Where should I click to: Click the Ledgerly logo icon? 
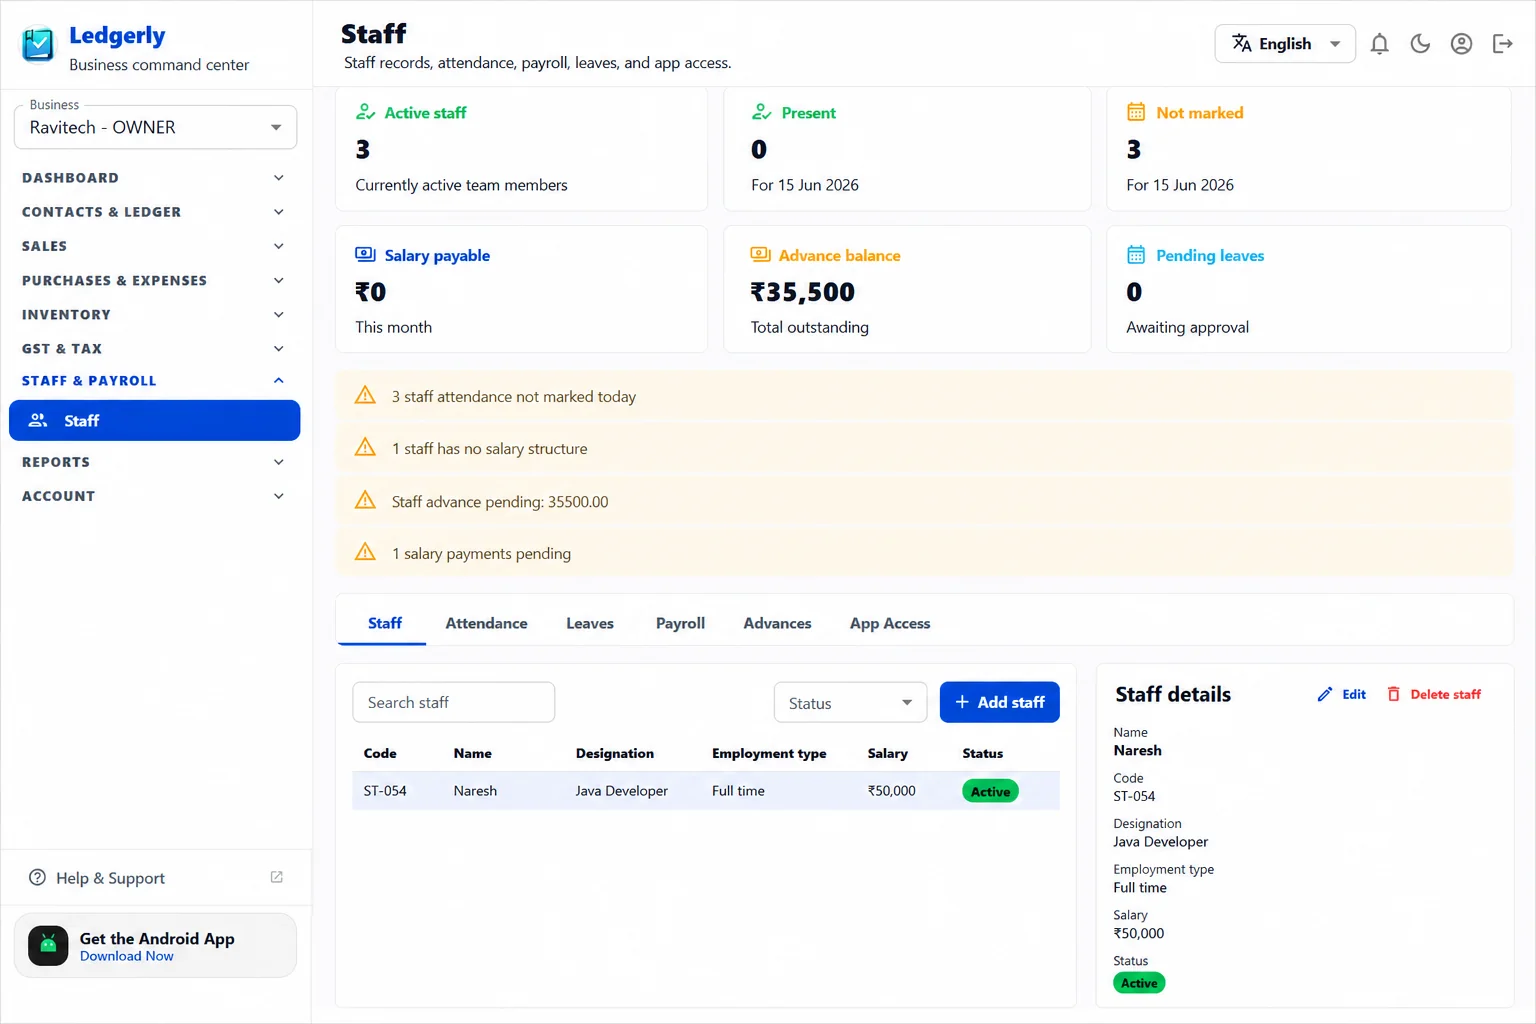(38, 44)
